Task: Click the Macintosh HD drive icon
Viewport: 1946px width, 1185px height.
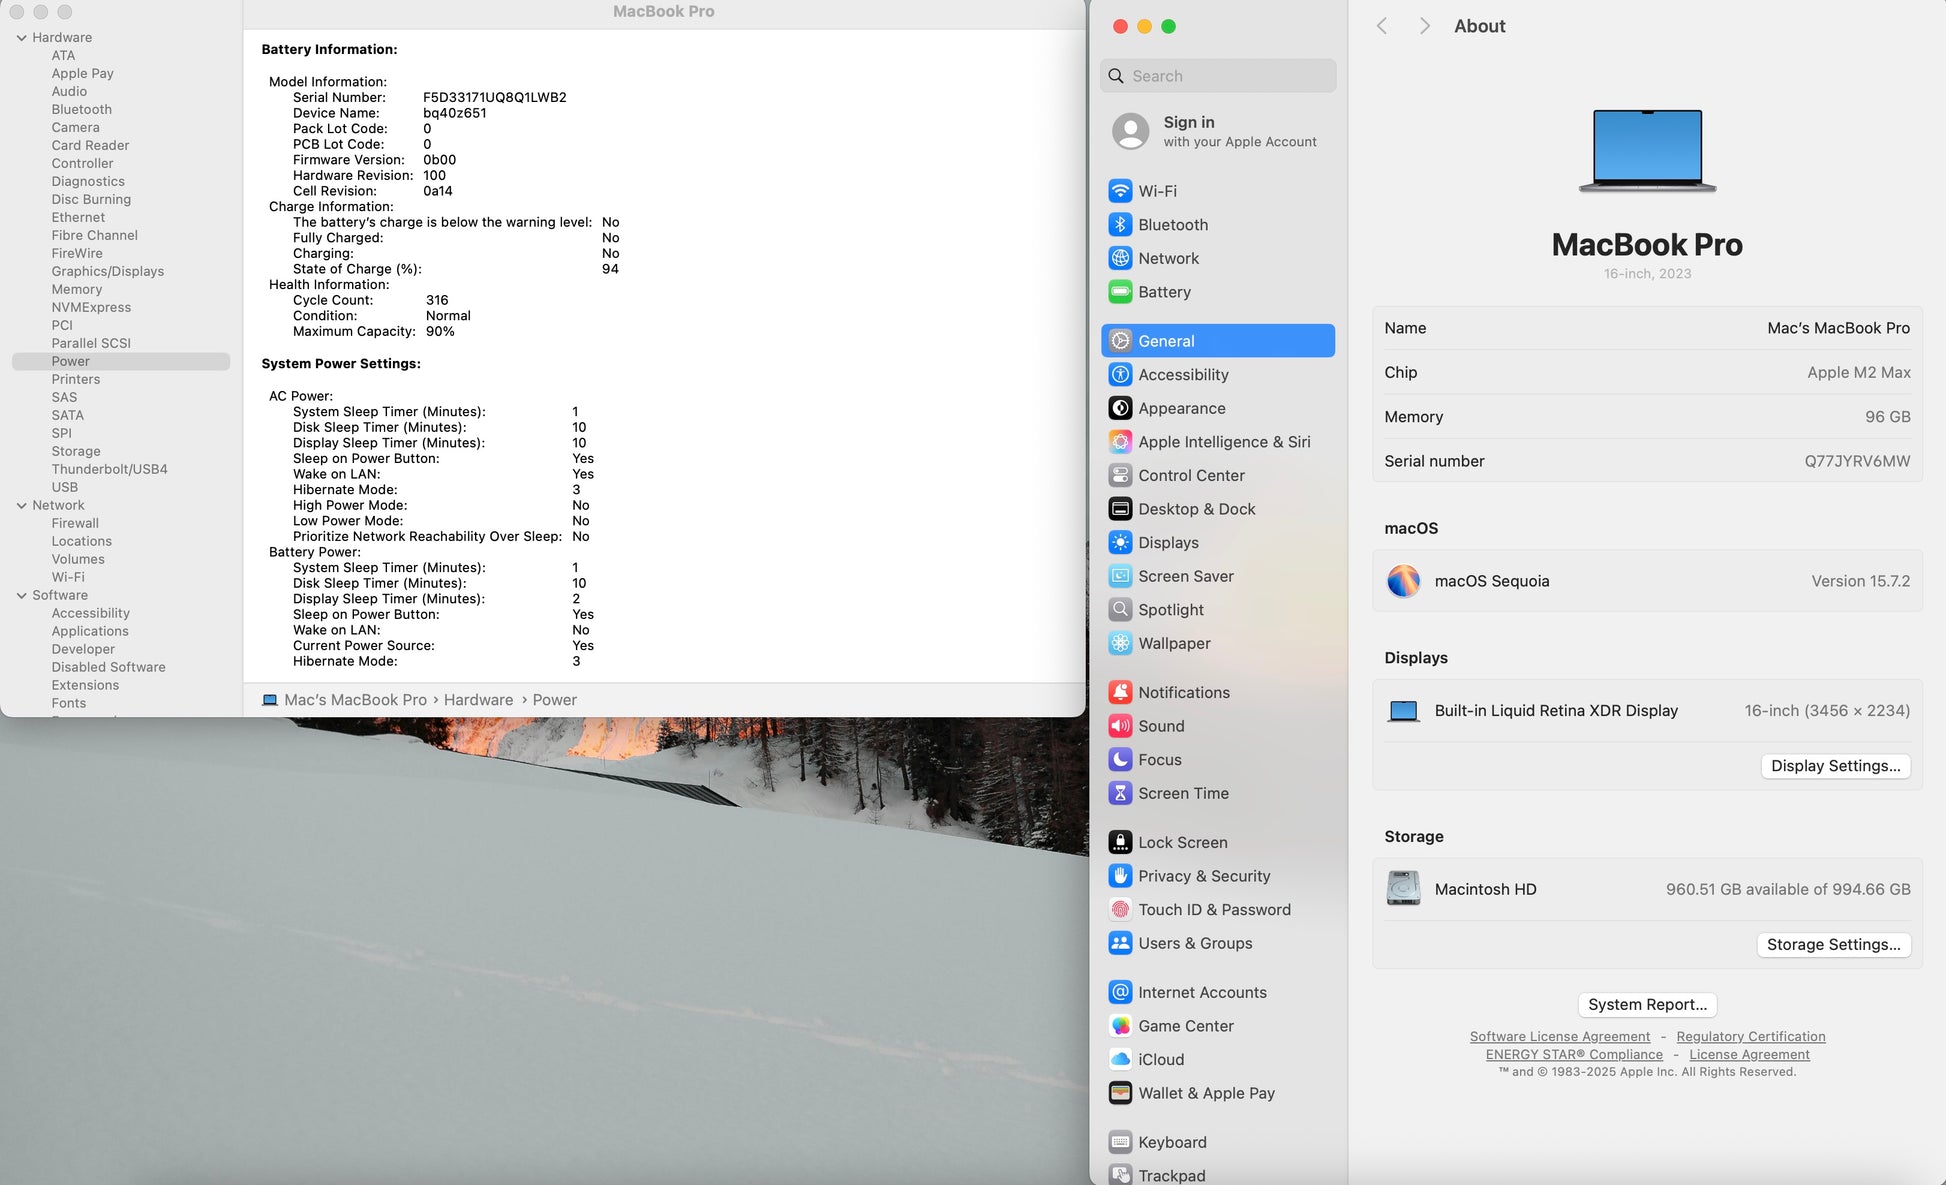Action: (1403, 889)
